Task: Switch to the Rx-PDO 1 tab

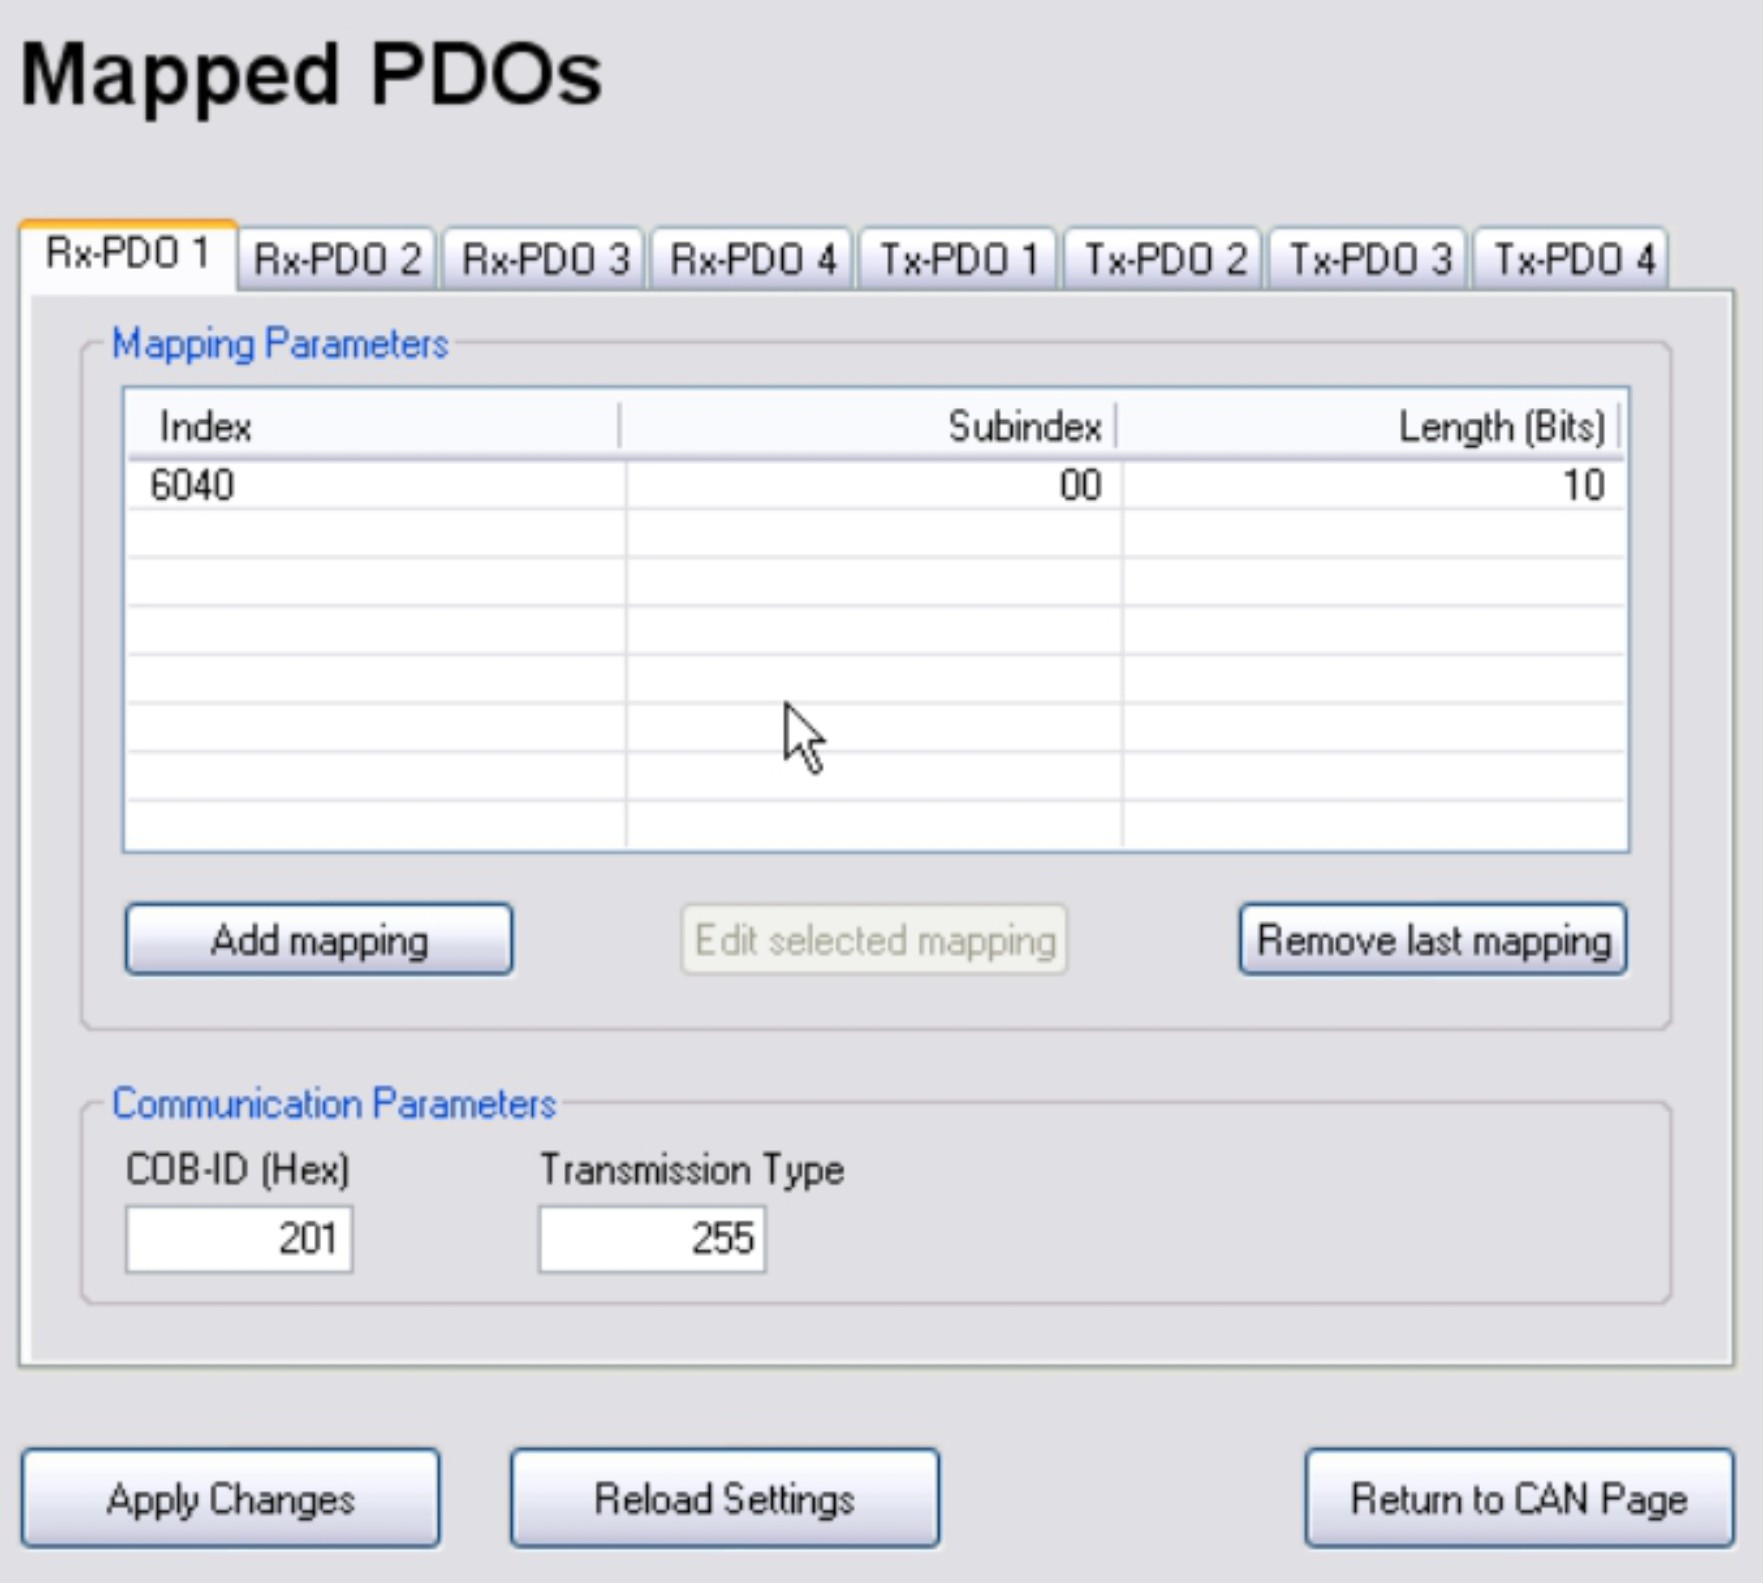Action: 128,255
